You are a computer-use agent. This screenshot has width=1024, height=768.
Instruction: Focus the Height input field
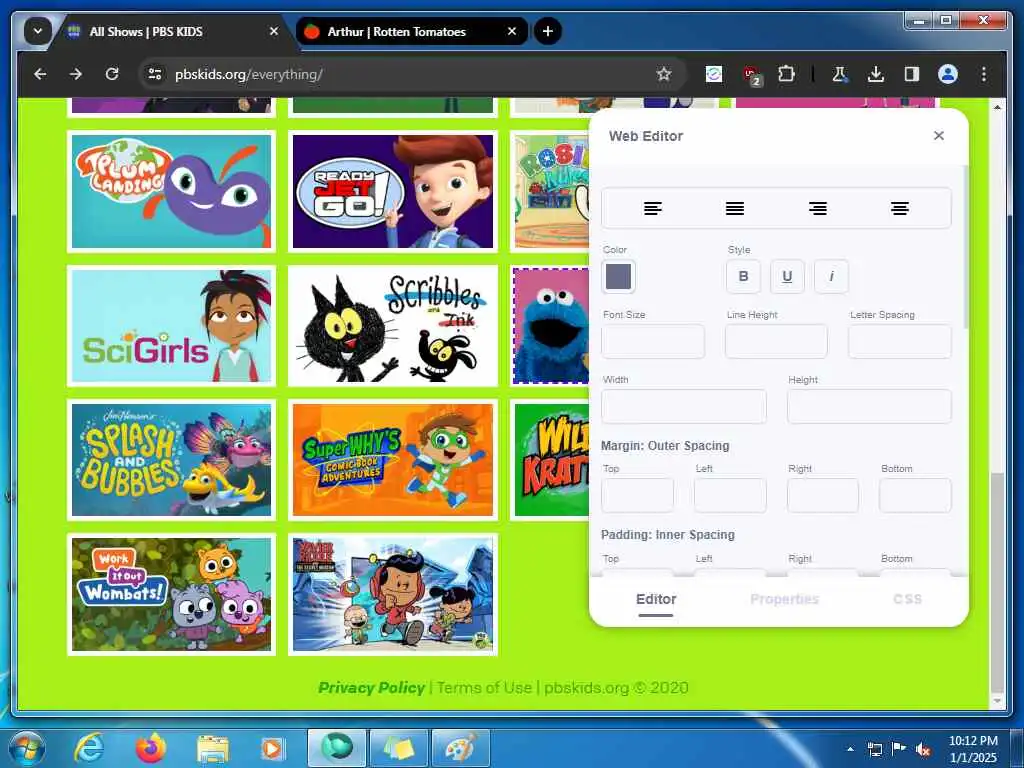point(869,406)
